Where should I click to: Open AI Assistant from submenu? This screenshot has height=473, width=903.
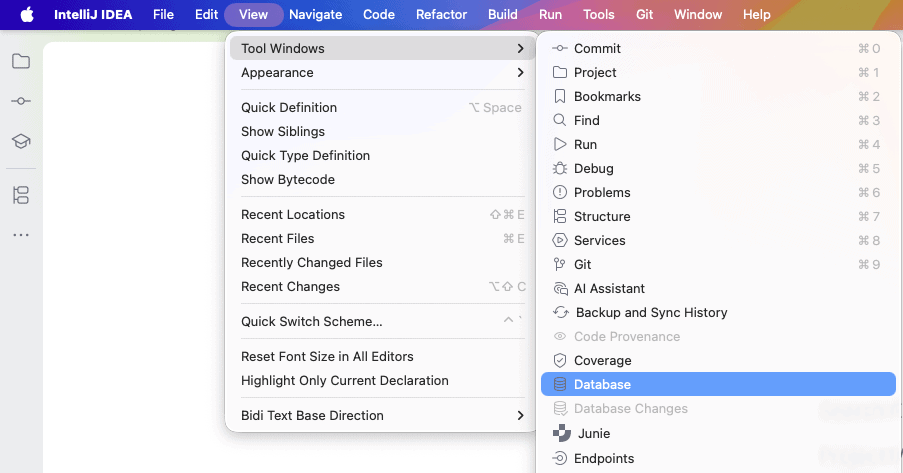pos(608,289)
